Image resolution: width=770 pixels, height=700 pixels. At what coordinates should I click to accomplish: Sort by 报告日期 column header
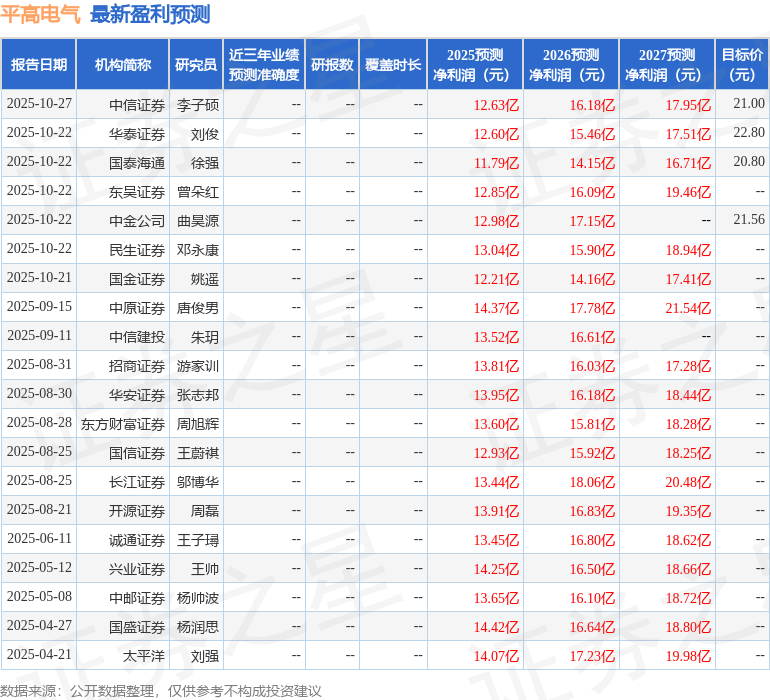39,65
